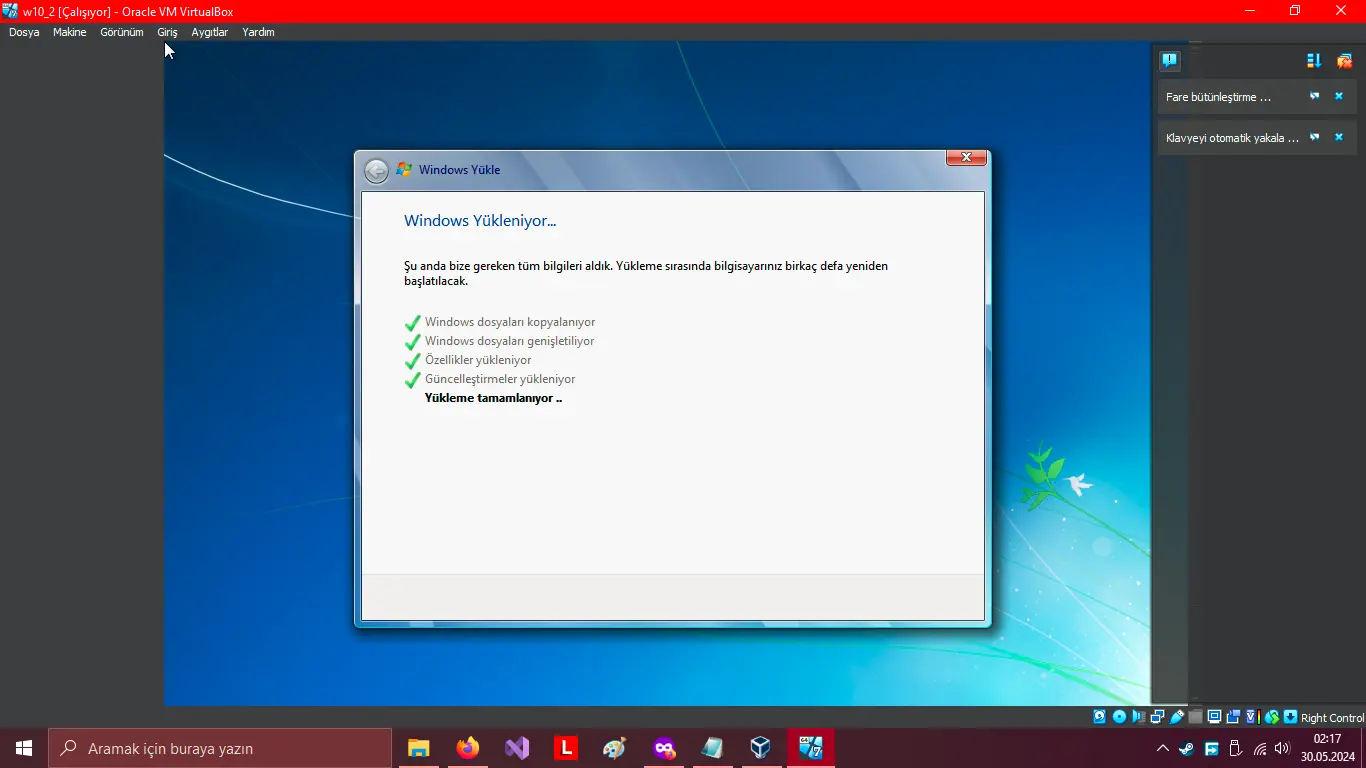Click the Windows Yükleniyor... heading
The height and width of the screenshot is (768, 1366).
480,221
